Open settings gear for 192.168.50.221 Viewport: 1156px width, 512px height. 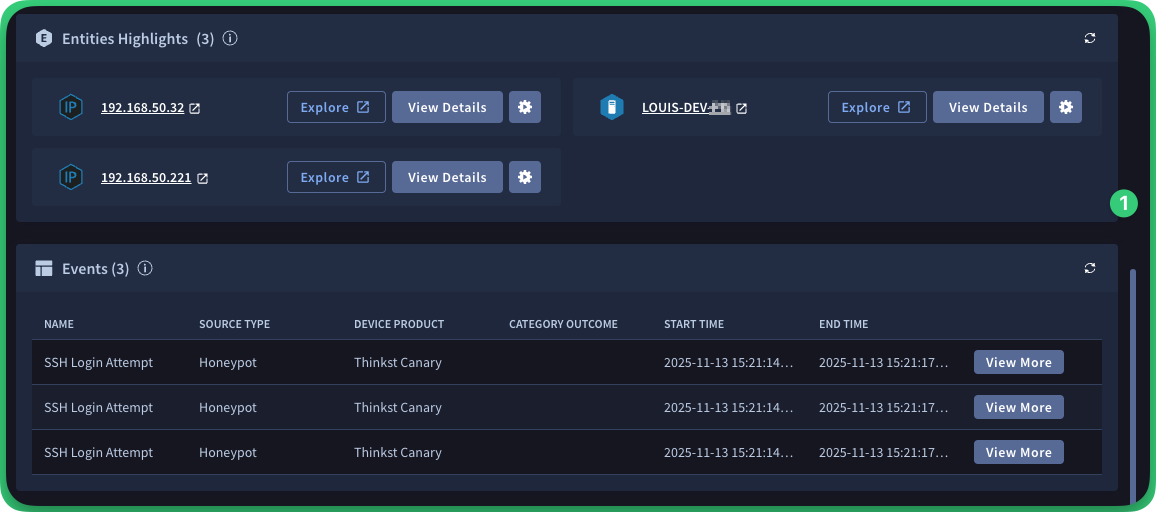pyautogui.click(x=525, y=177)
